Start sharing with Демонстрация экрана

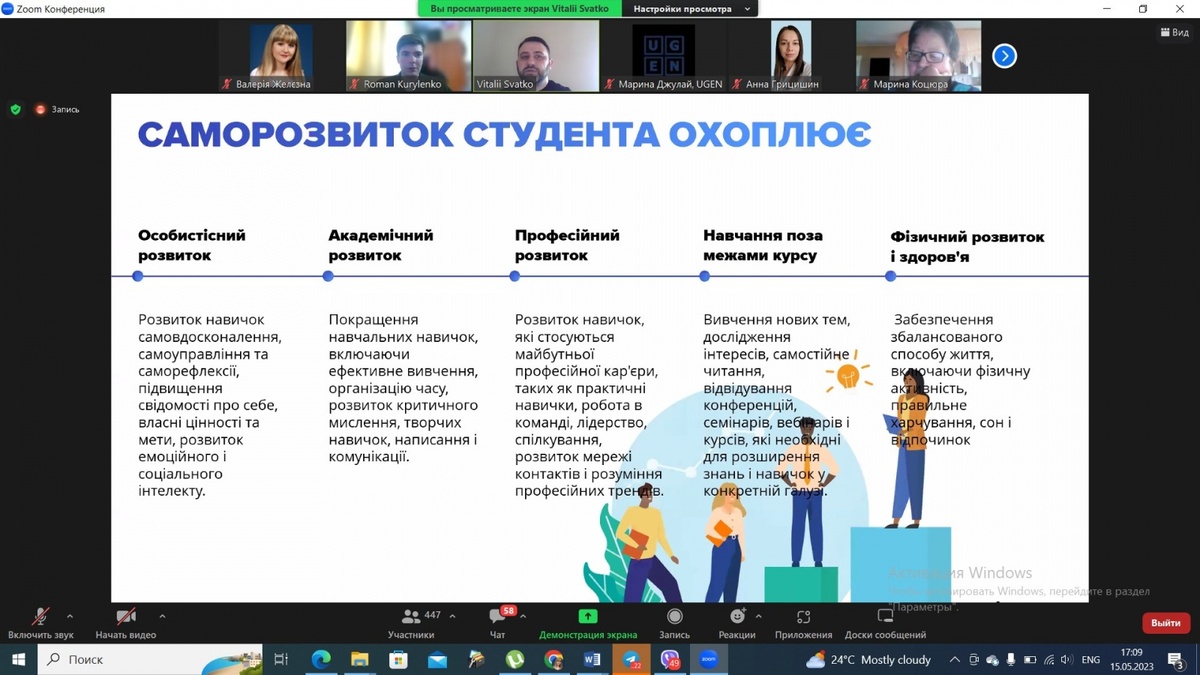click(x=588, y=623)
